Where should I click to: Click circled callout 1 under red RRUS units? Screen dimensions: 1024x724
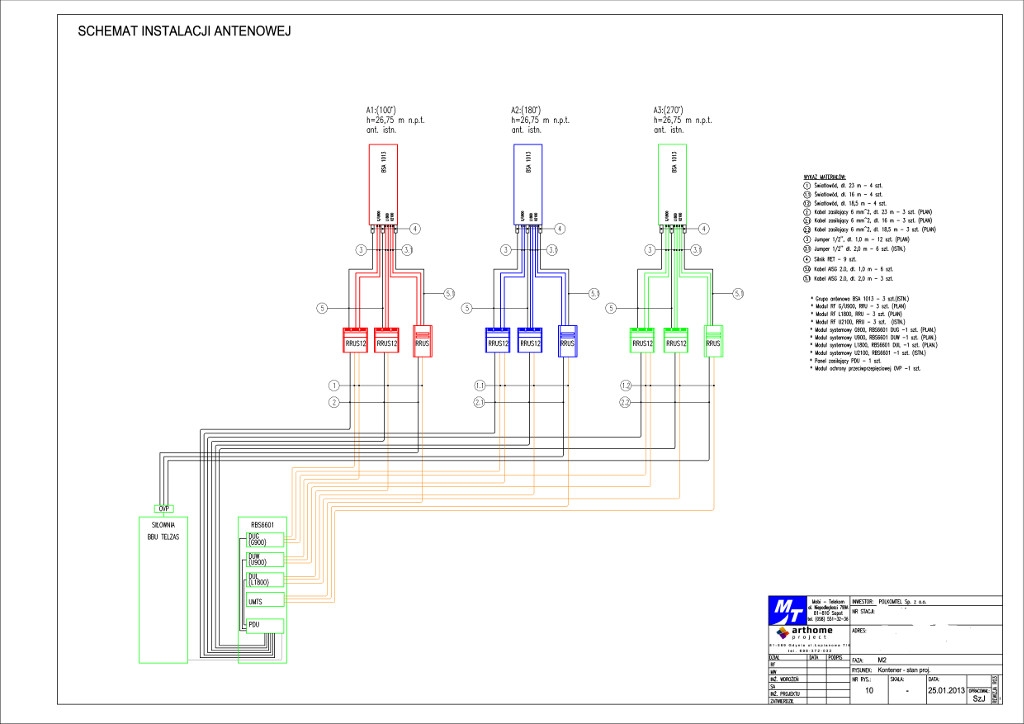point(334,386)
